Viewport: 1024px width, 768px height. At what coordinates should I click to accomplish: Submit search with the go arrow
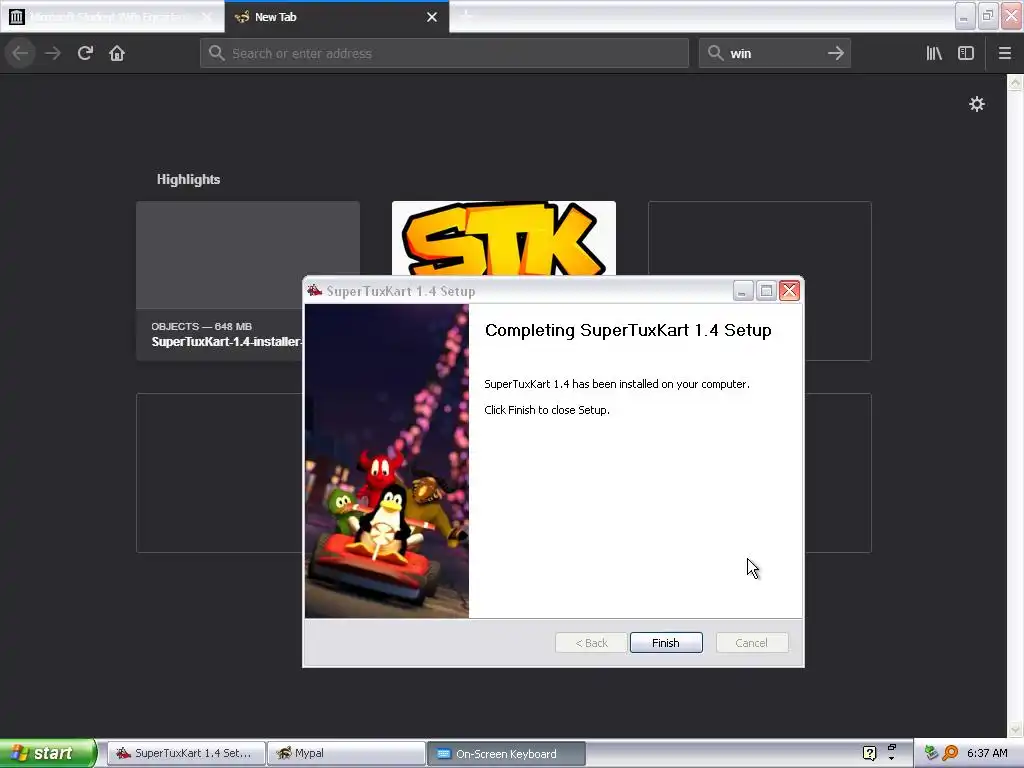[836, 54]
